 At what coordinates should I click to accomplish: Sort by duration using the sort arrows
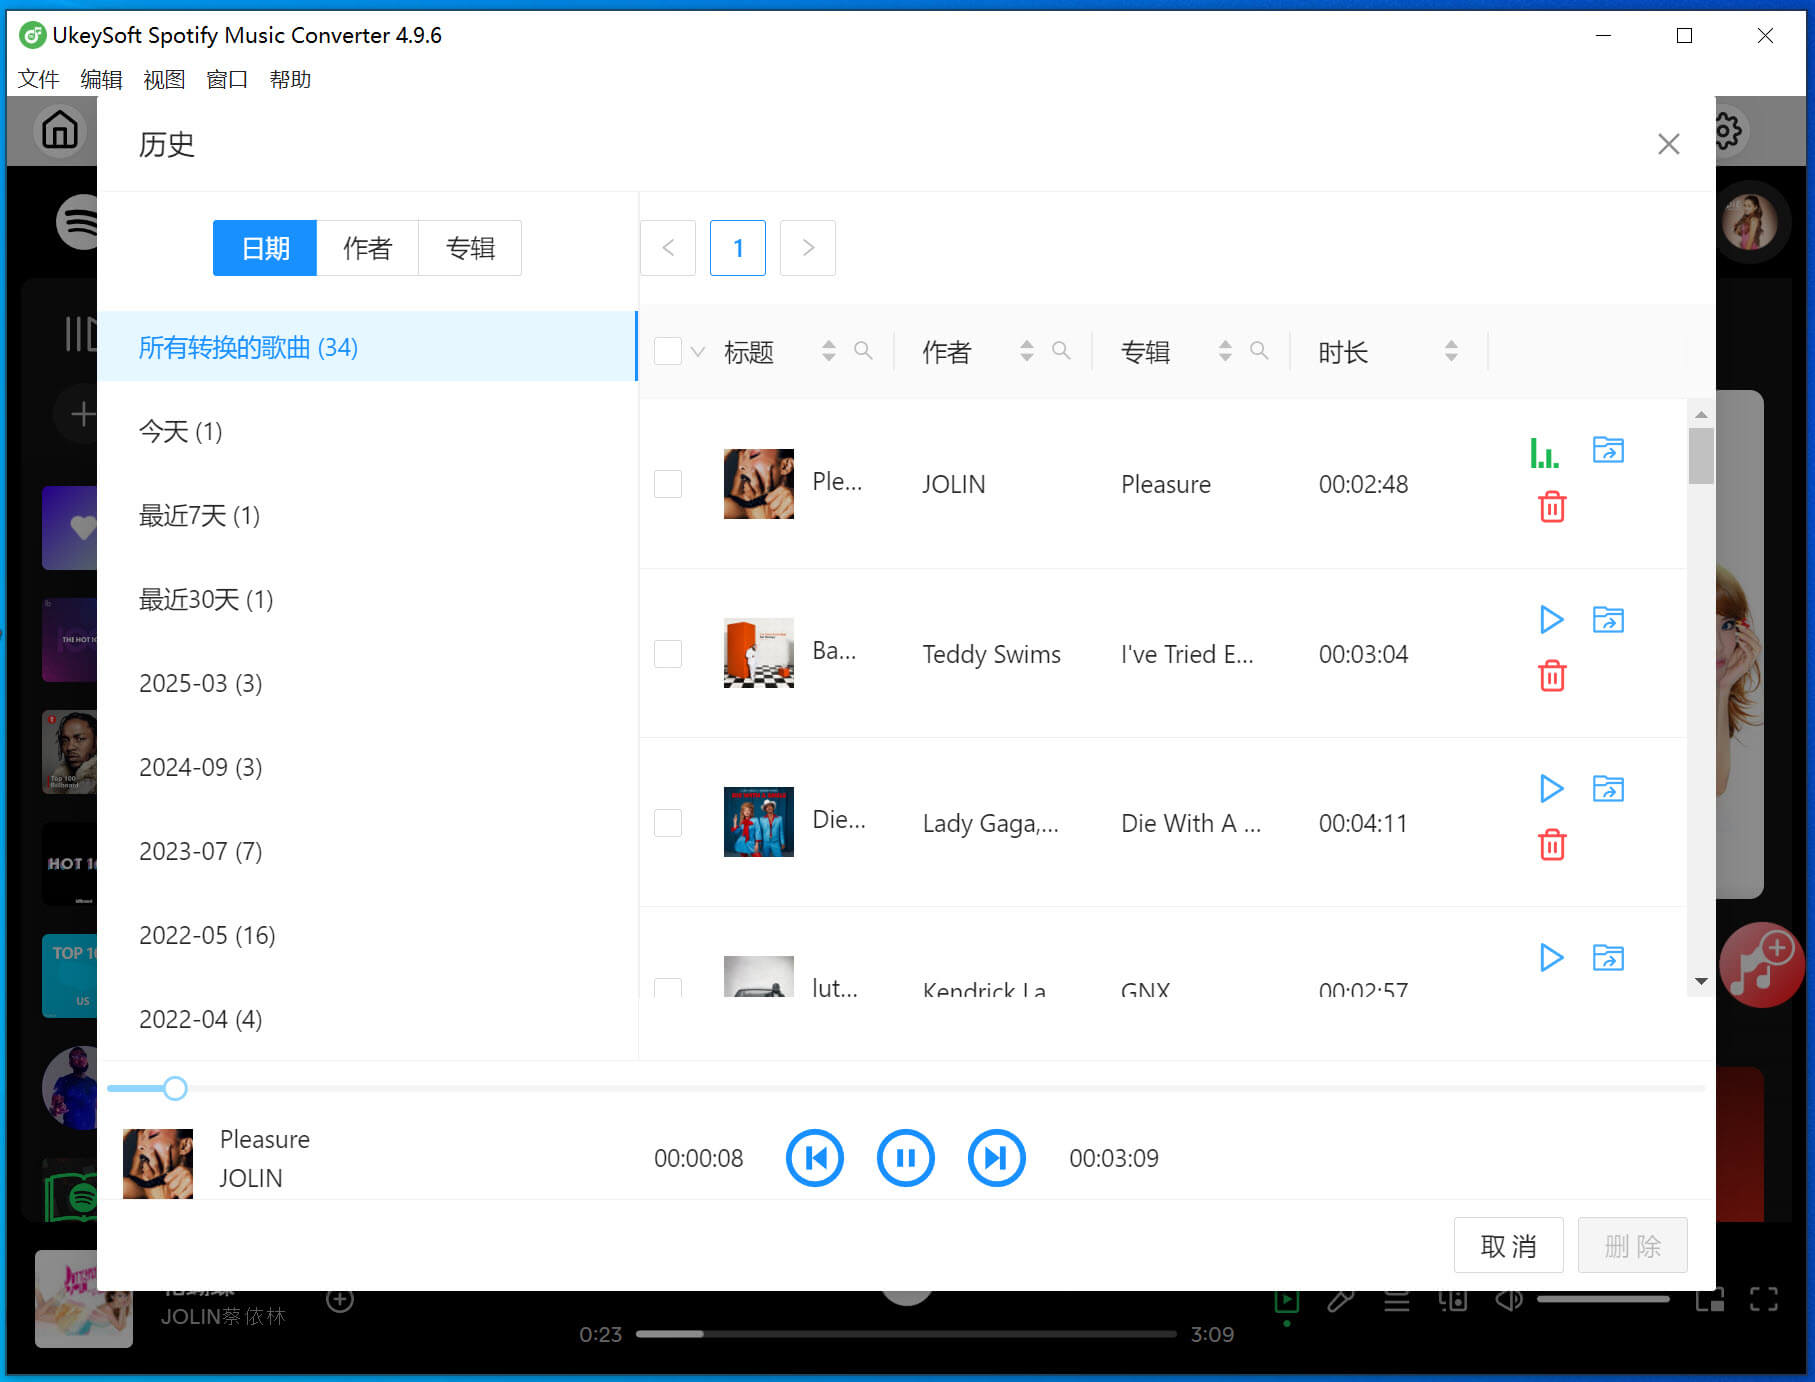[1451, 351]
